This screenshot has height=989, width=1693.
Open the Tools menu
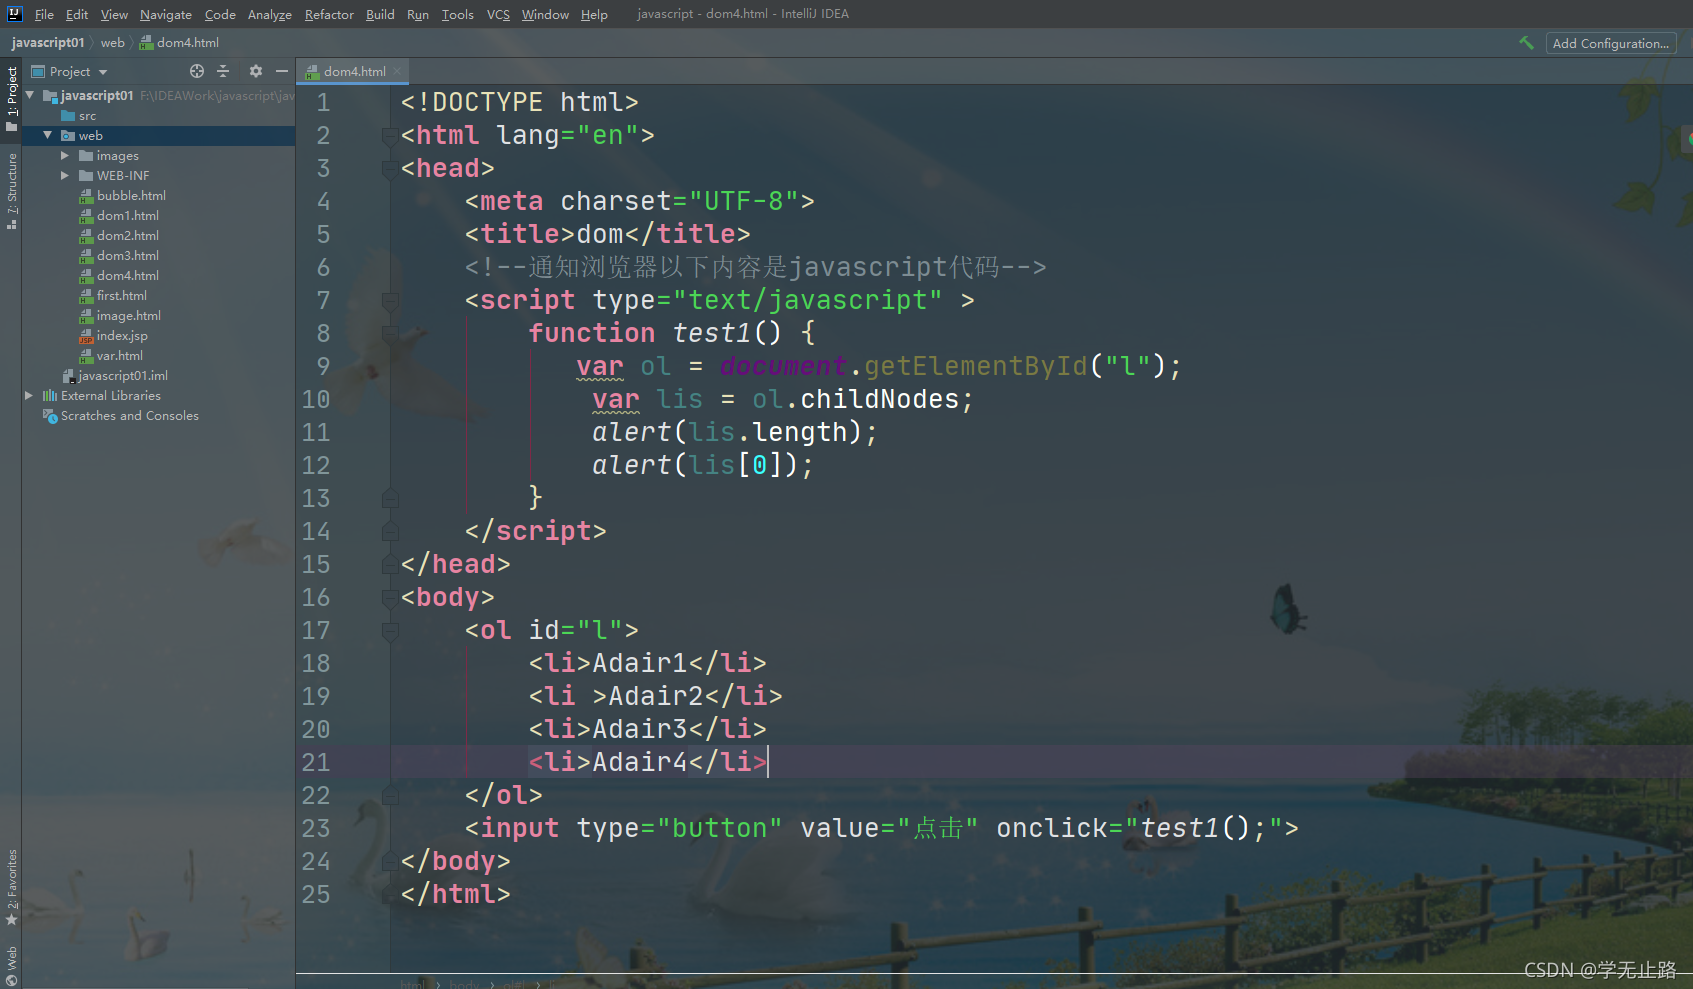[x=458, y=14]
